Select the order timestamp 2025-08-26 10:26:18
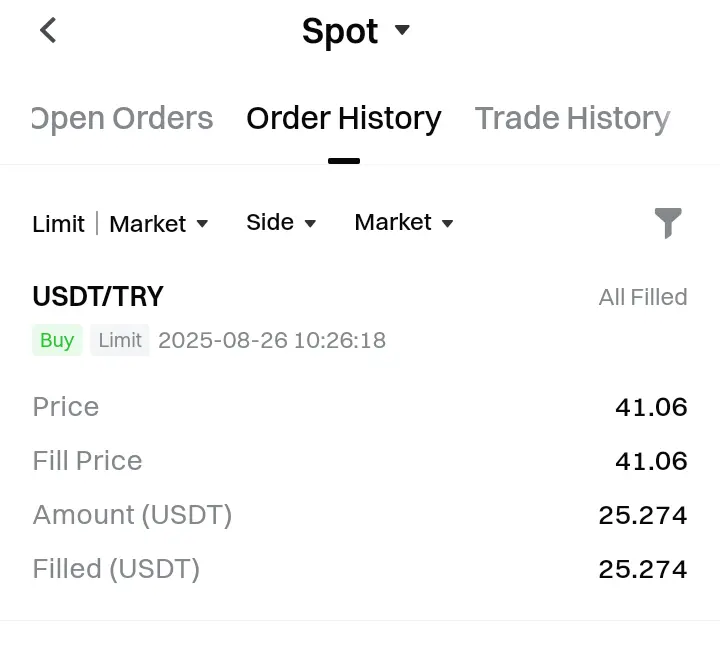The image size is (720, 653). click(272, 340)
